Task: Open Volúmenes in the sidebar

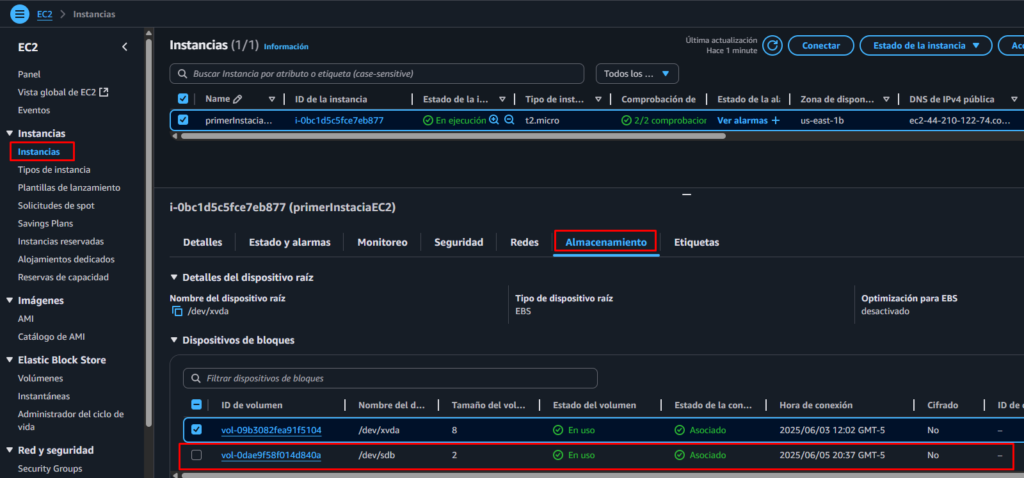Action: click(40, 378)
